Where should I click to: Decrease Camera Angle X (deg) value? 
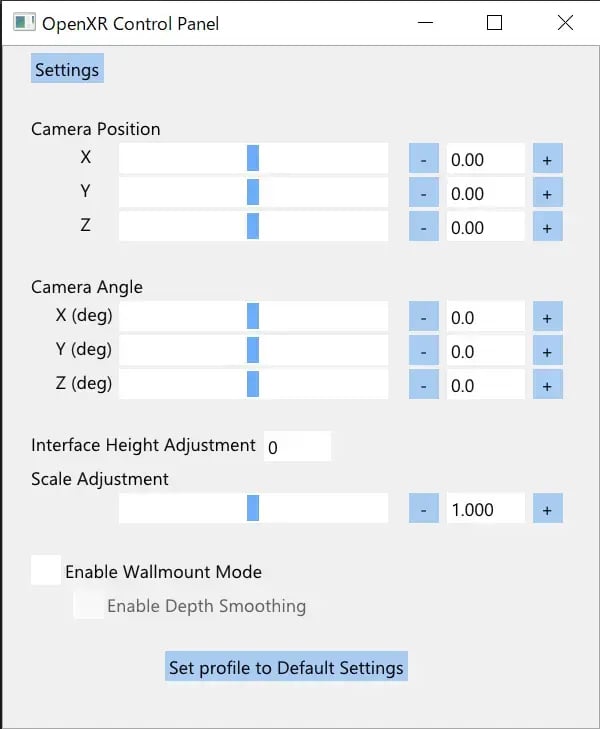click(423, 317)
